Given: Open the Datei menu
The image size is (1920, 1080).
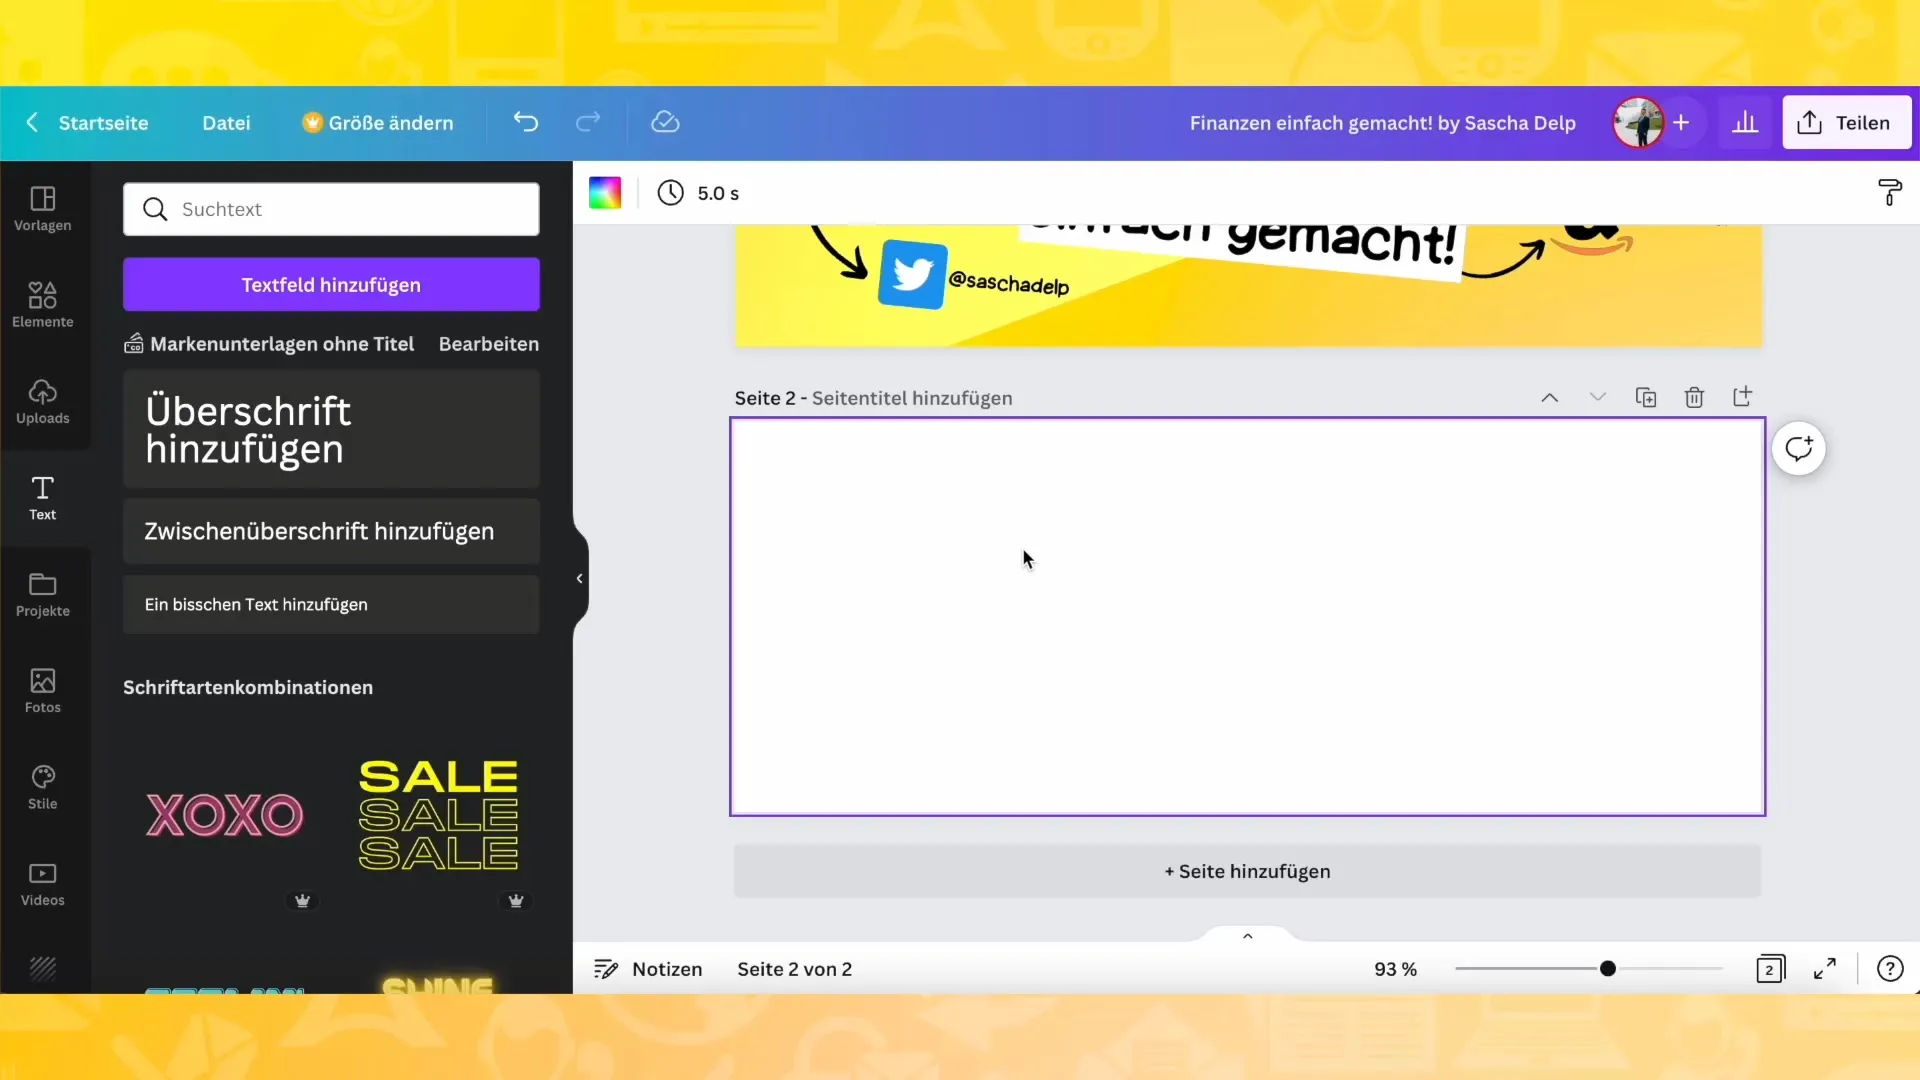Looking at the screenshot, I should tap(225, 123).
